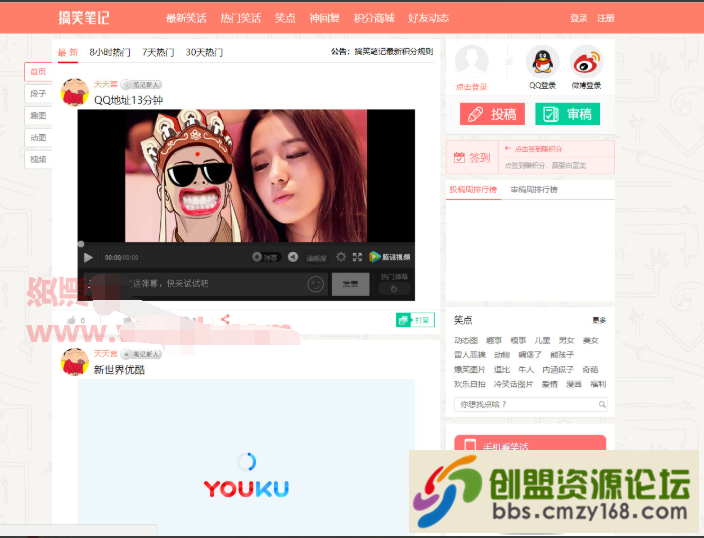Log in with the QQ penguin icon

pos(542,62)
